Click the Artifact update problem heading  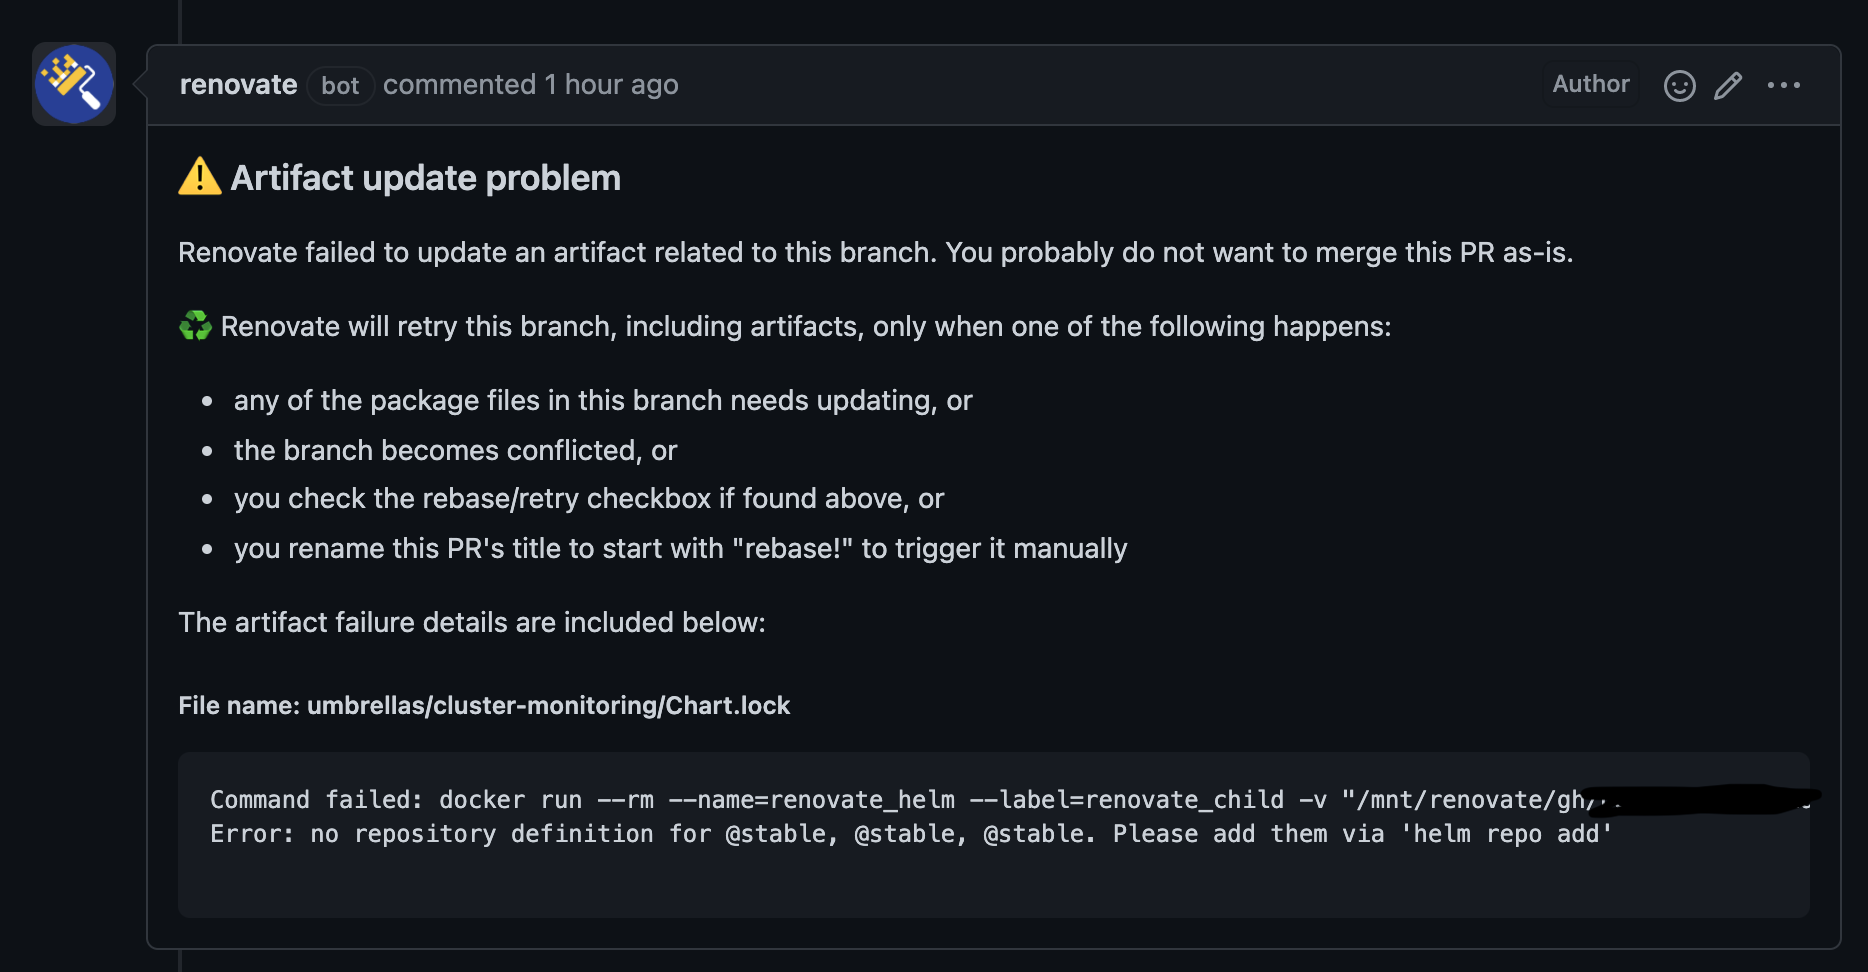coord(425,178)
